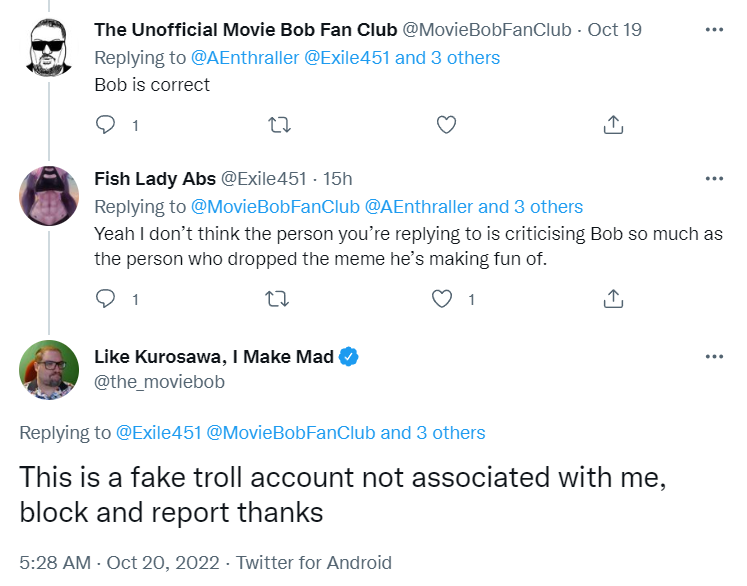Retweet Fish Lady Abs tweet

coord(280,298)
